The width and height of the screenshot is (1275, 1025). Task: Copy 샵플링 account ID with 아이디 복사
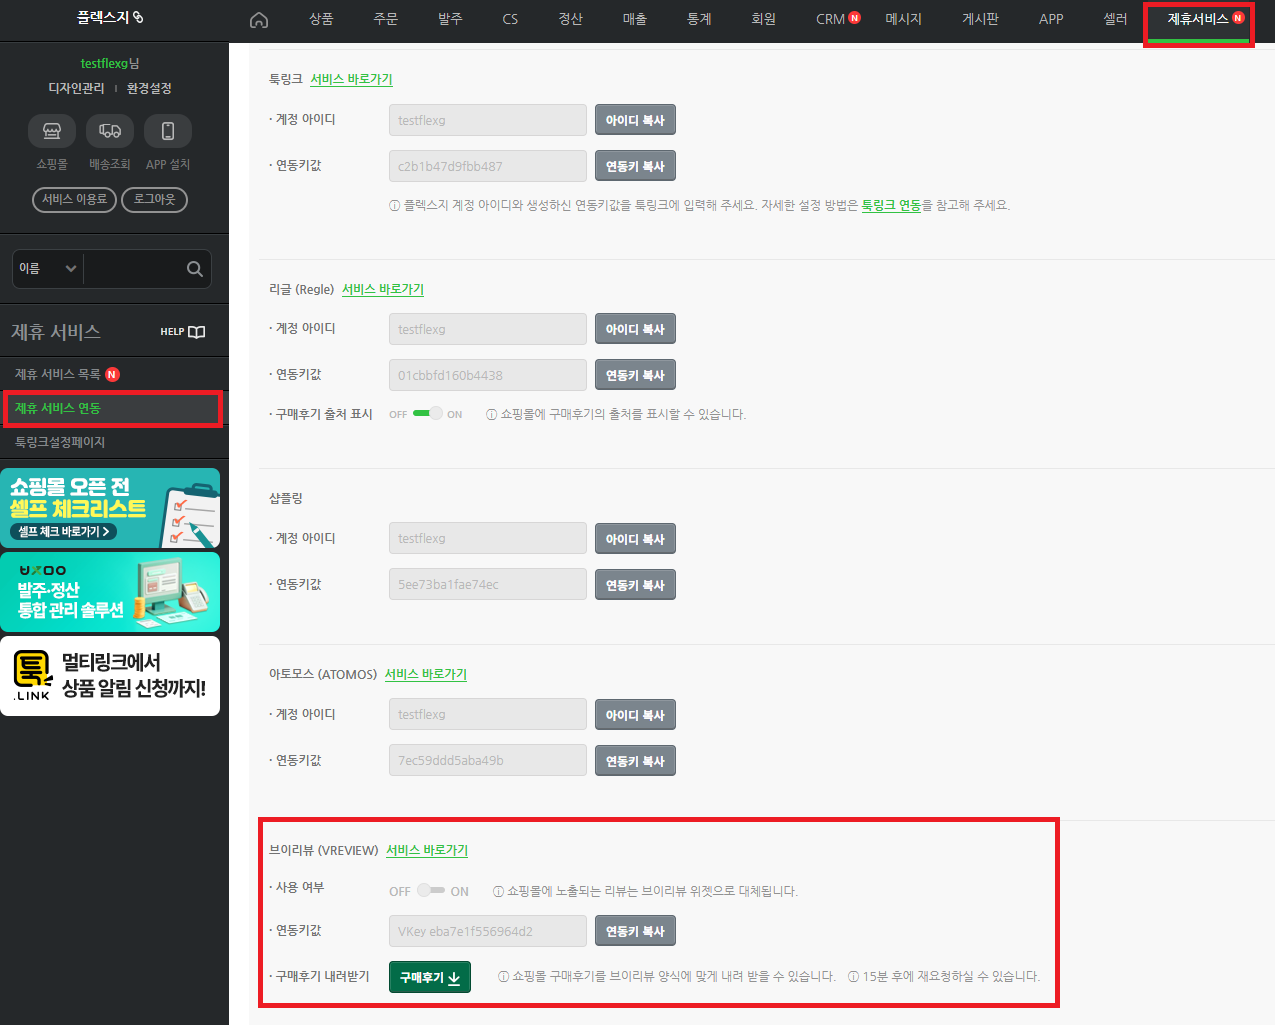click(x=635, y=539)
